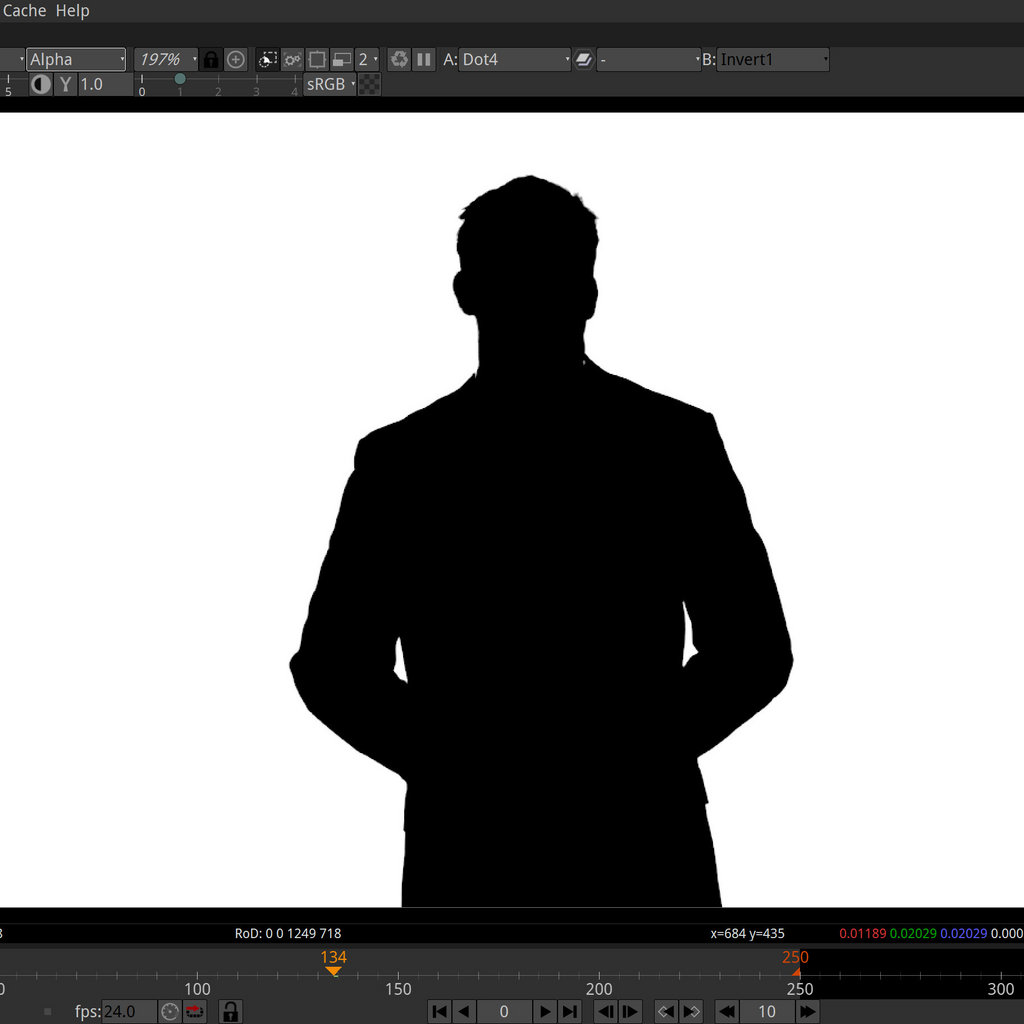Toggle the fps lock icon
The width and height of the screenshot is (1024, 1024).
(230, 1011)
